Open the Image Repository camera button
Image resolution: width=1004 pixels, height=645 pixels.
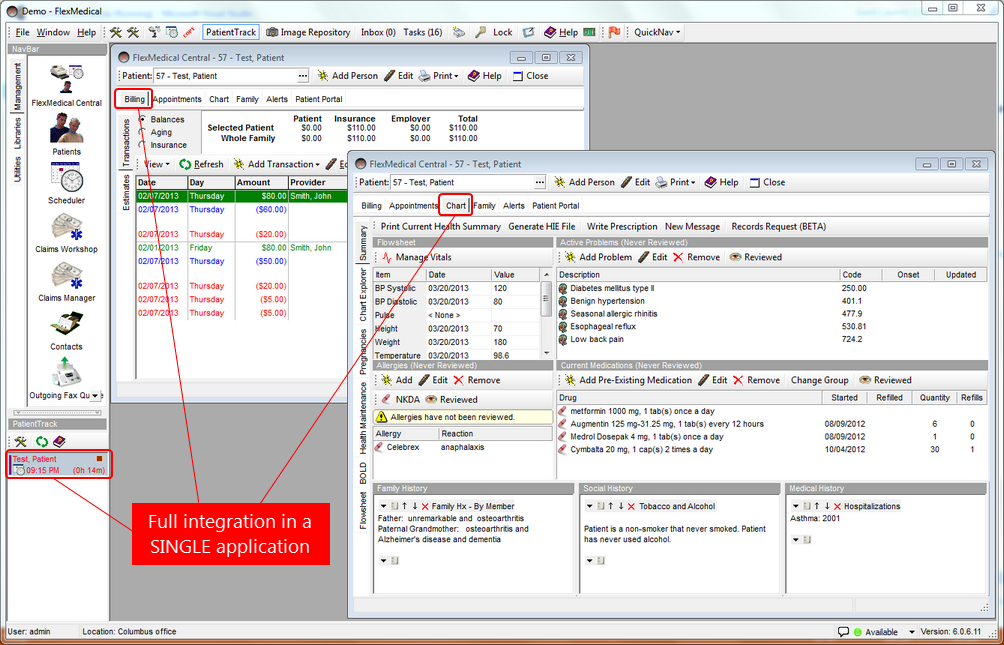pyautogui.click(x=308, y=32)
